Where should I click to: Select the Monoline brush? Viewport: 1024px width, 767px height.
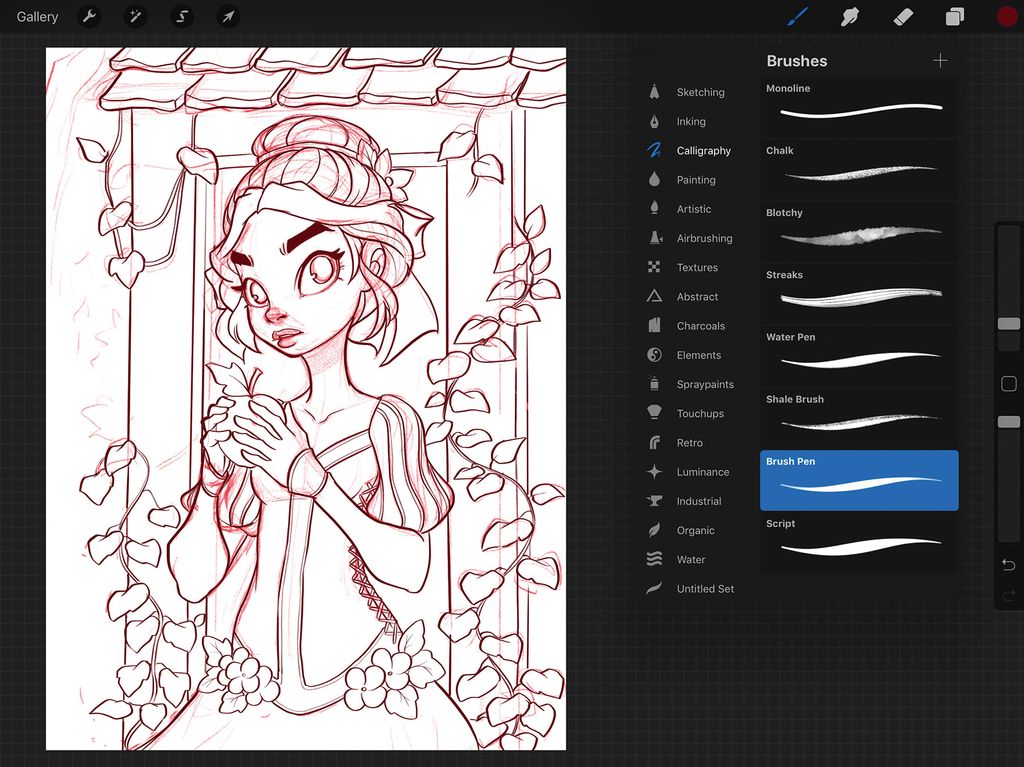pyautogui.click(x=858, y=107)
